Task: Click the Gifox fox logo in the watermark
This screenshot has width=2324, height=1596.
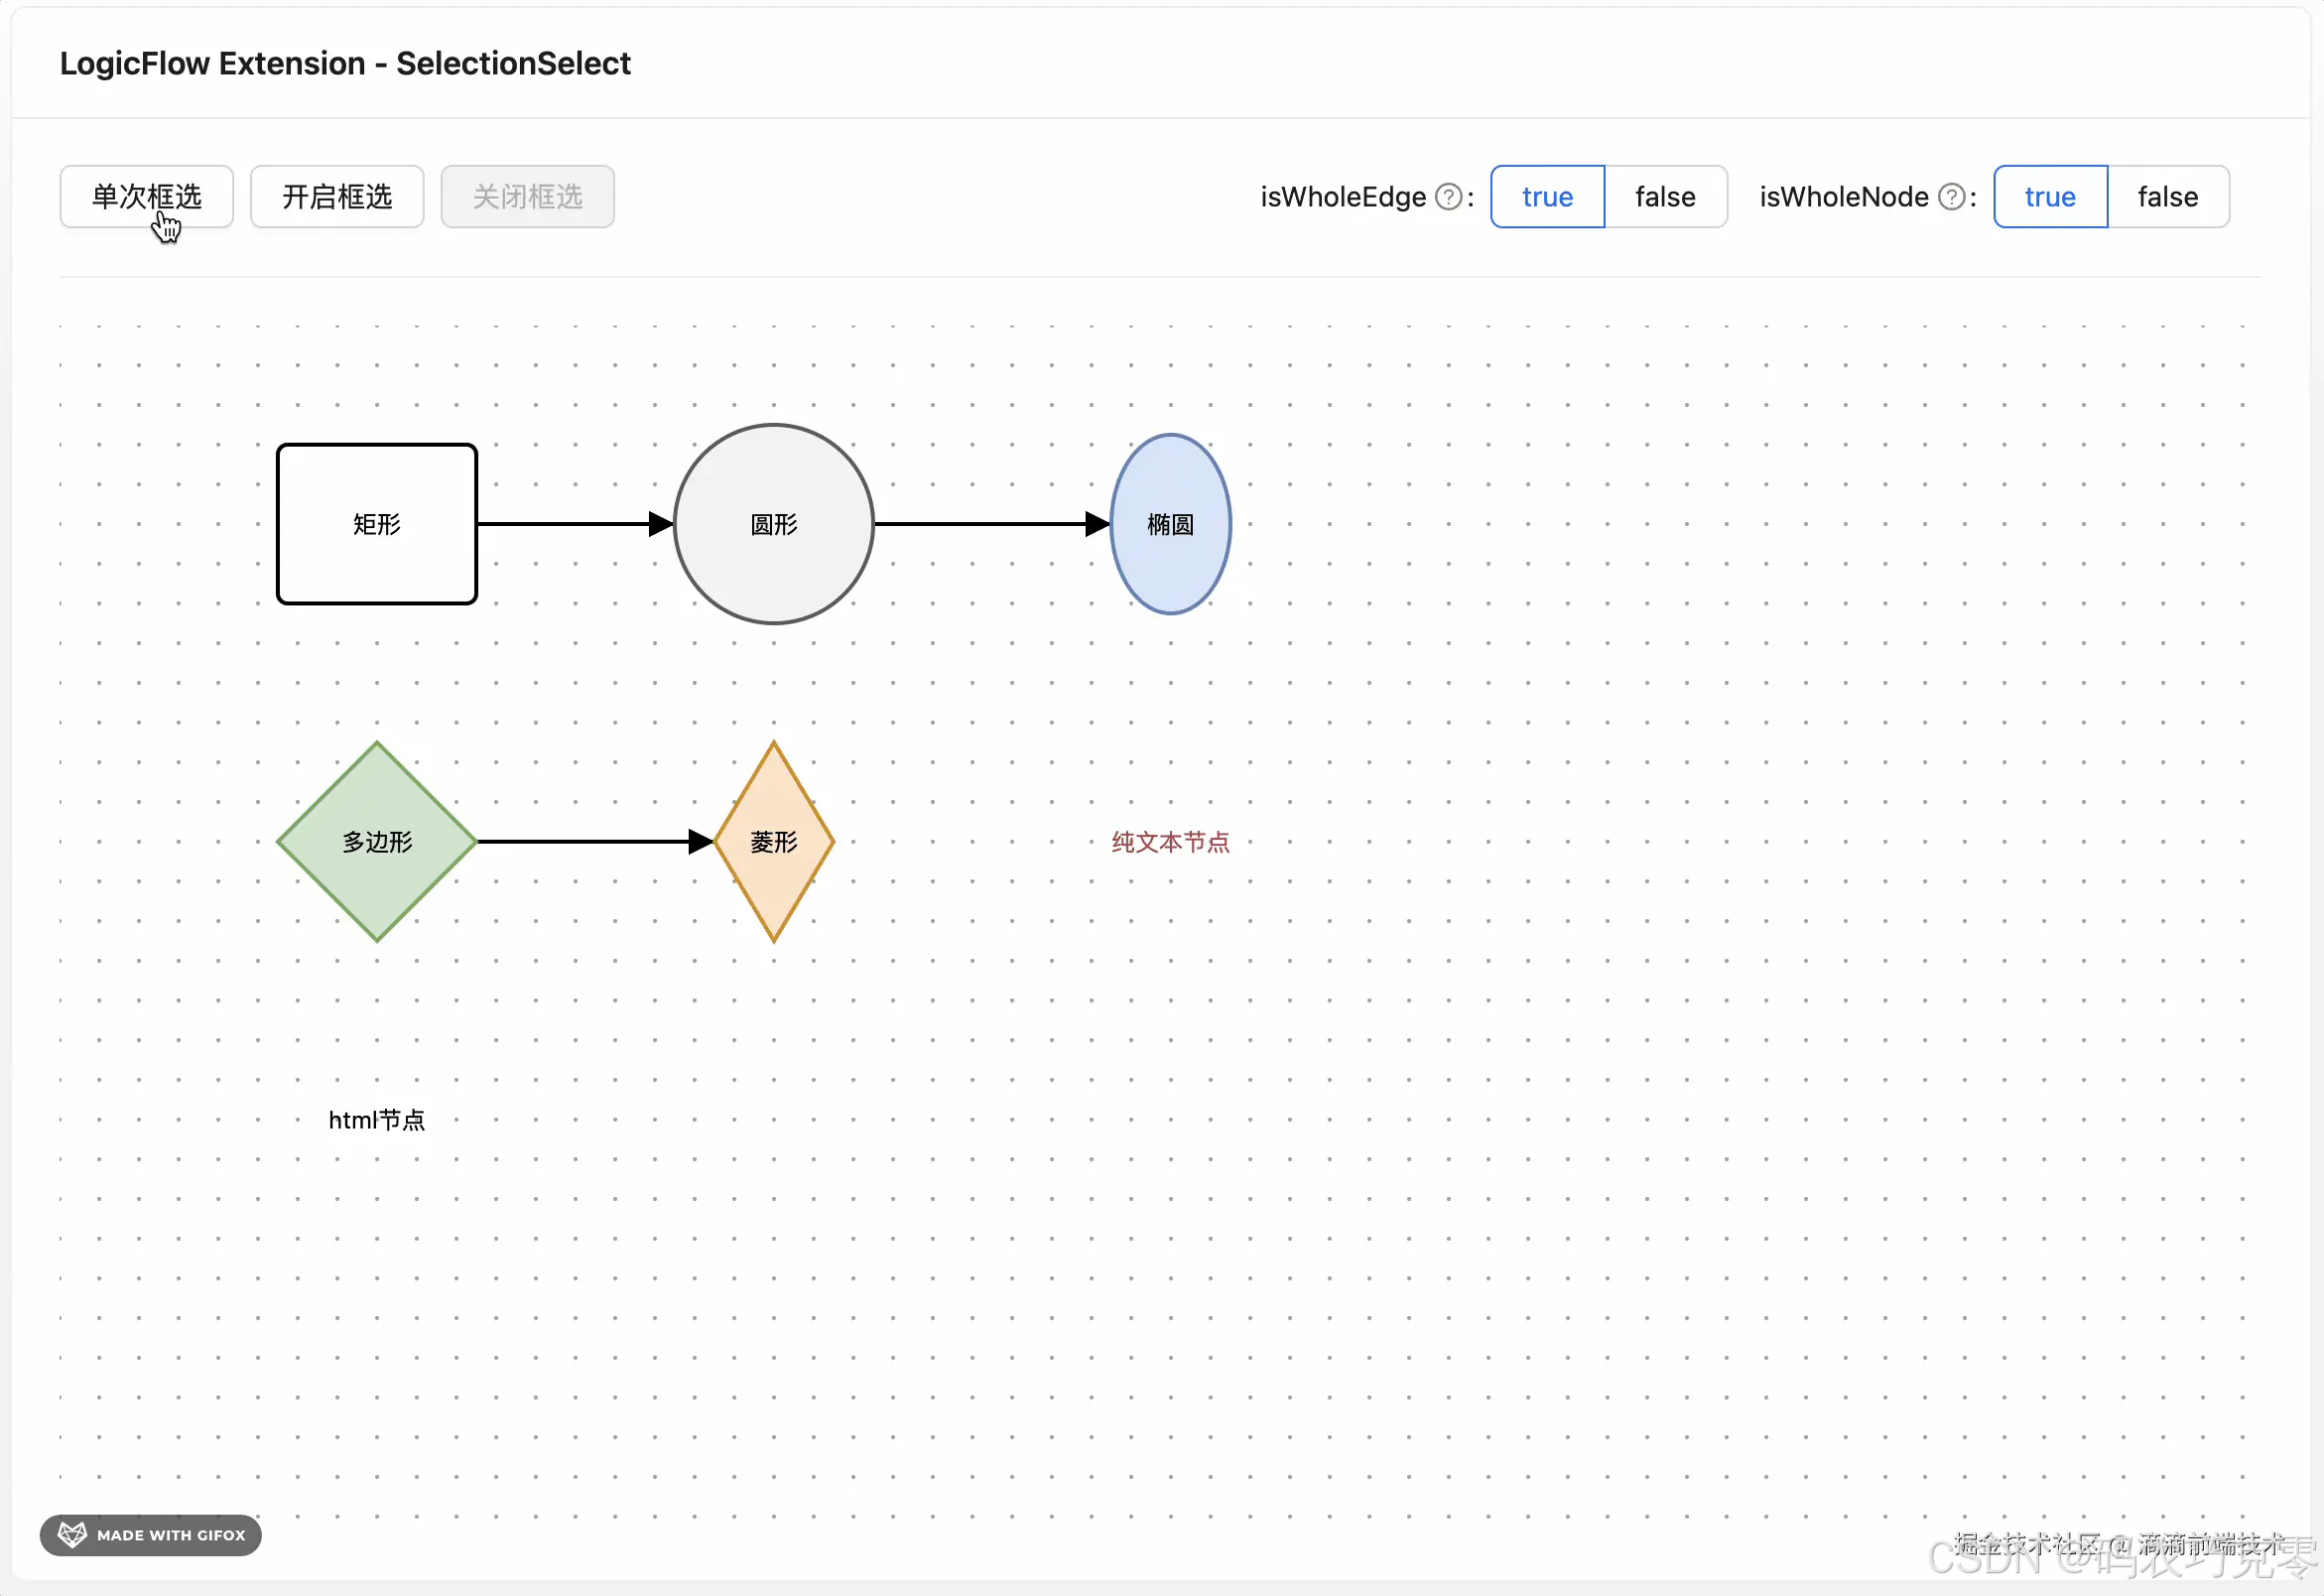Action: pos(71,1535)
